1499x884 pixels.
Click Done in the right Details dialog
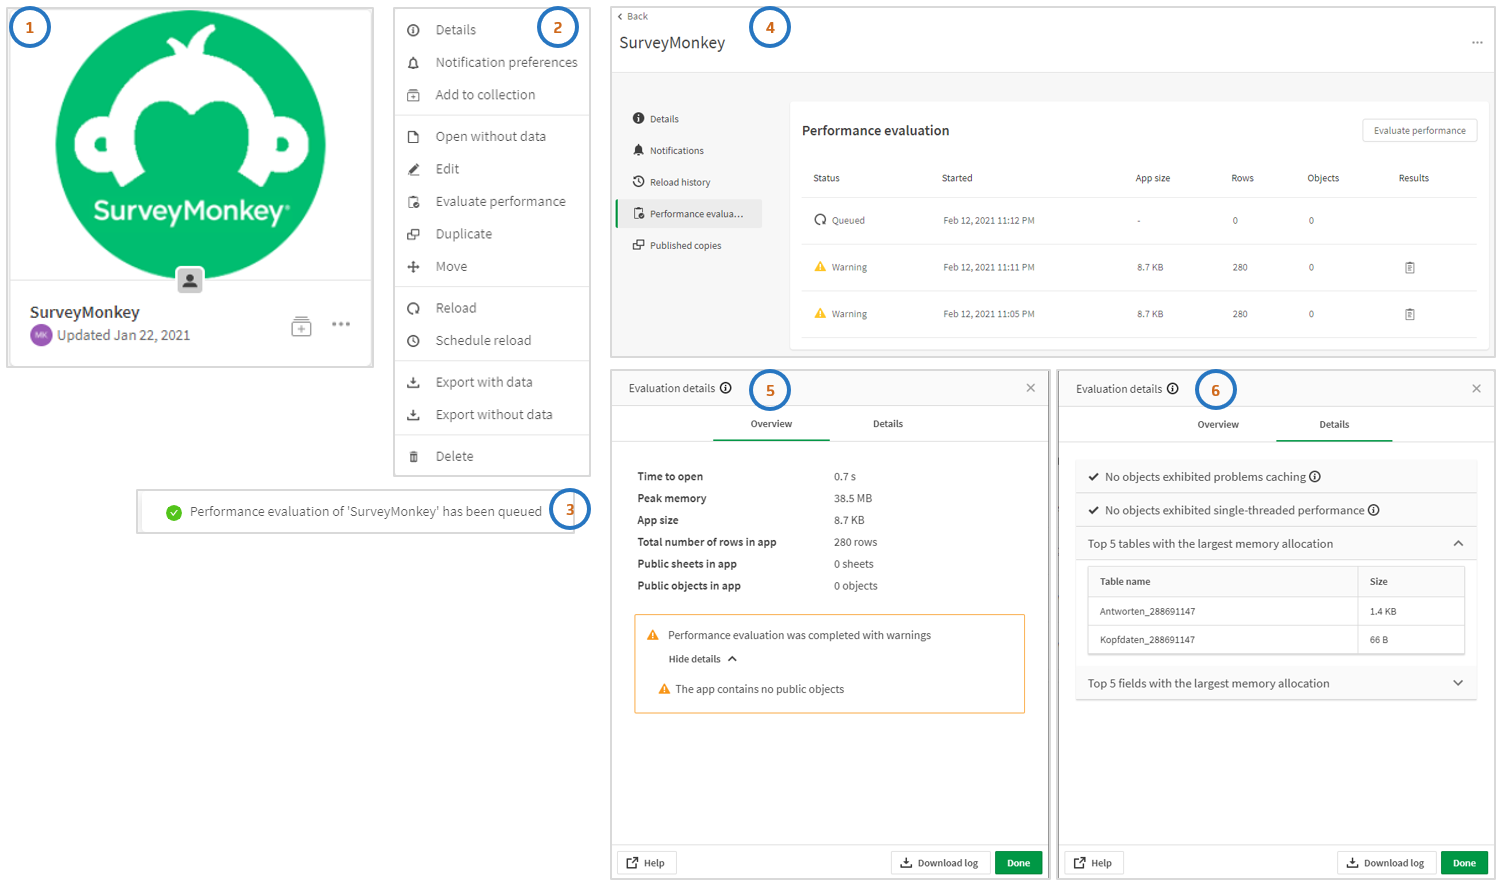coord(1464,863)
